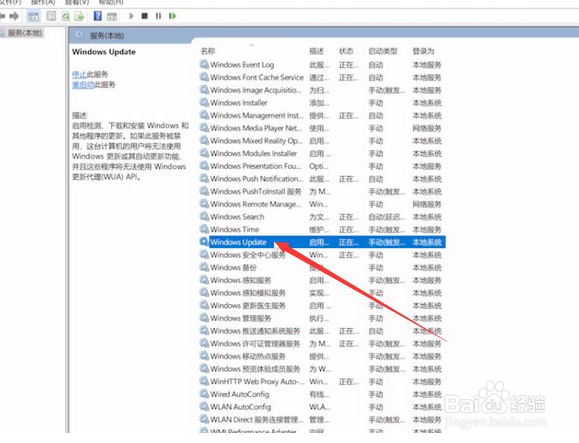This screenshot has width=579, height=443.
Task: Sort by the 描述 column header
Action: click(x=316, y=51)
